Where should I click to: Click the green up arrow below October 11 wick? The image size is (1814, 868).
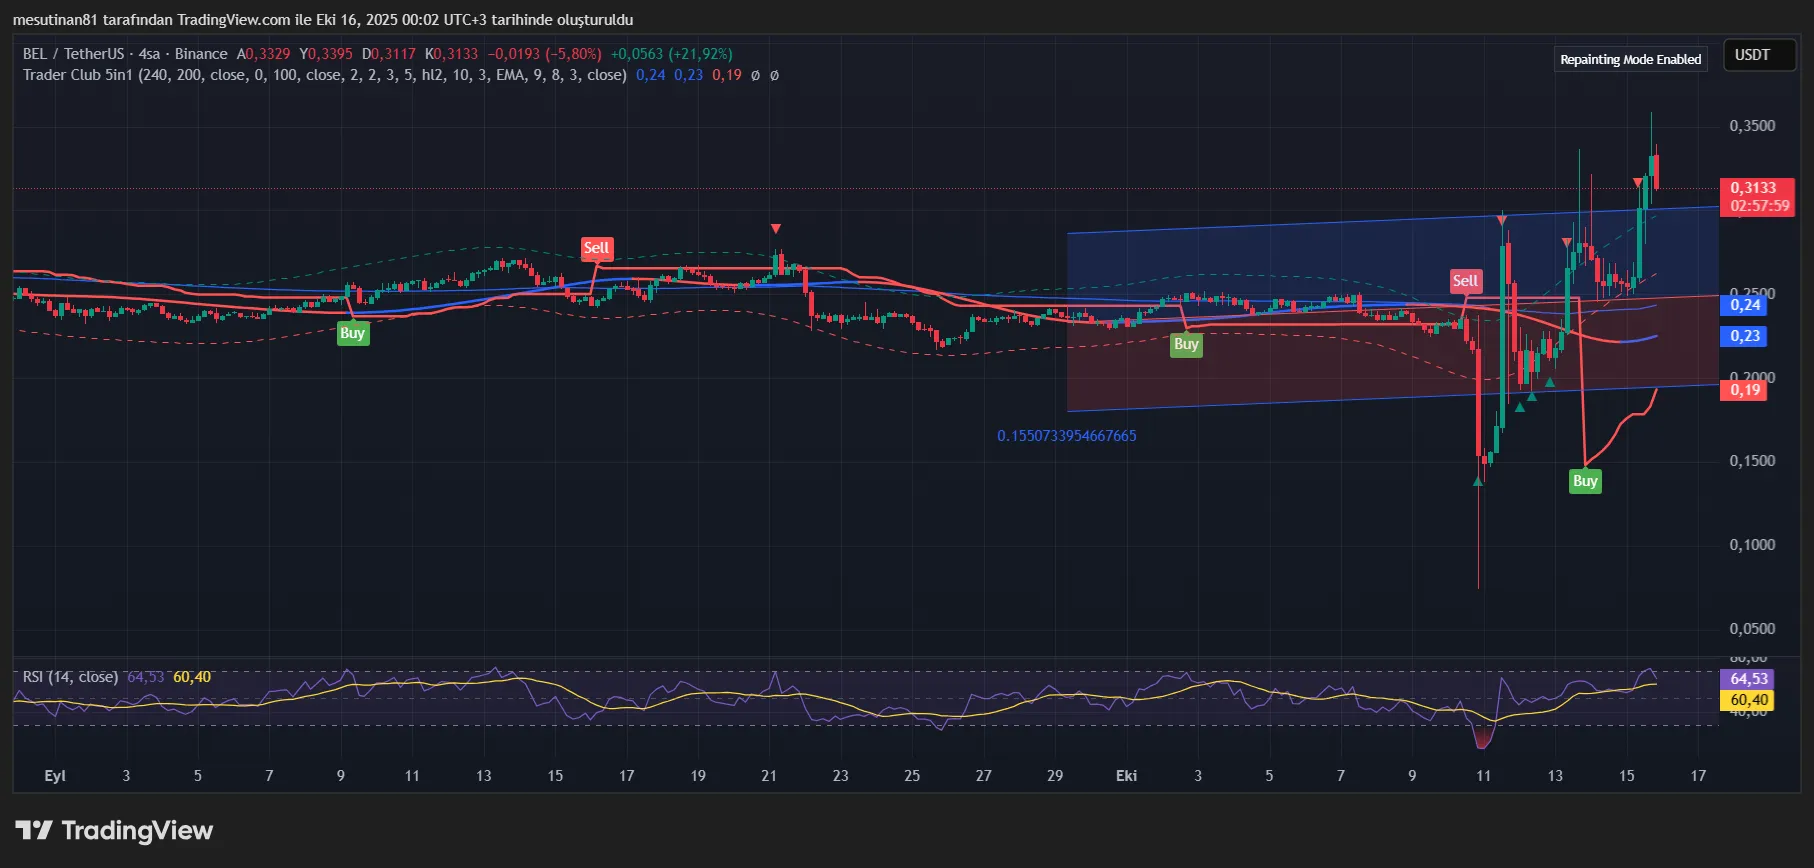(1478, 481)
